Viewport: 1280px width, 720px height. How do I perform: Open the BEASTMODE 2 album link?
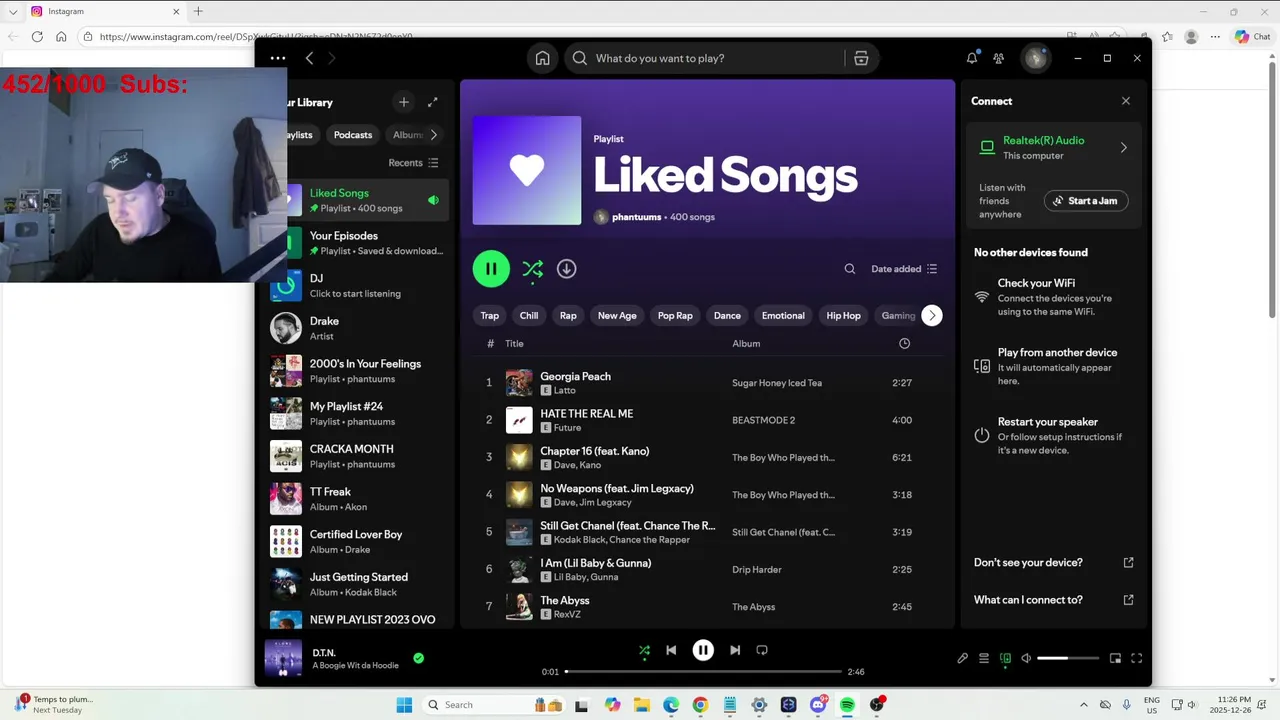tap(763, 421)
